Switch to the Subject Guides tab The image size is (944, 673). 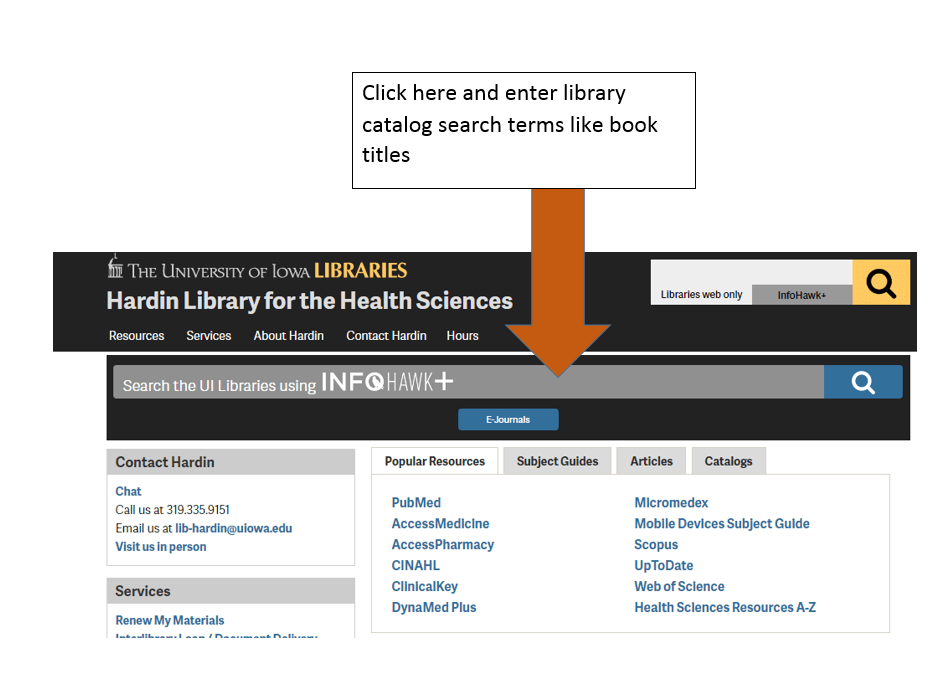tap(557, 461)
